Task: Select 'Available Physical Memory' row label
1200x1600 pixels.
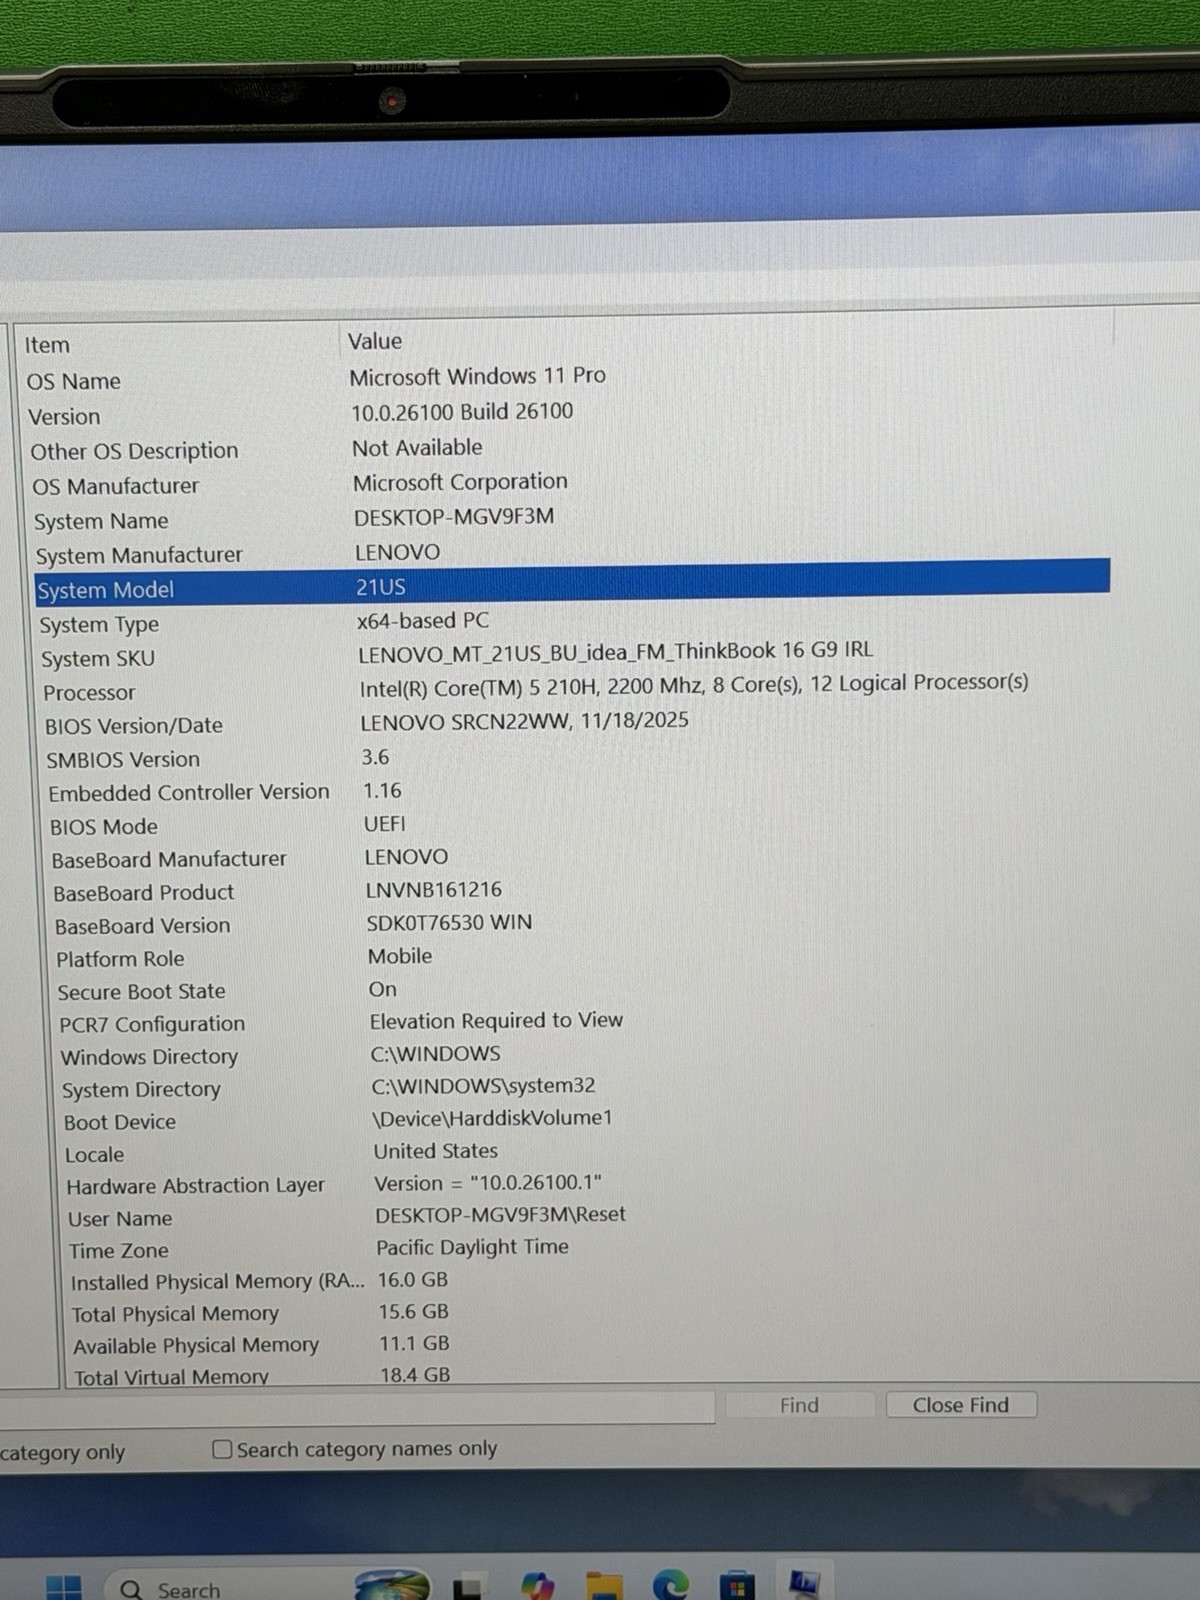Action: point(196,1346)
